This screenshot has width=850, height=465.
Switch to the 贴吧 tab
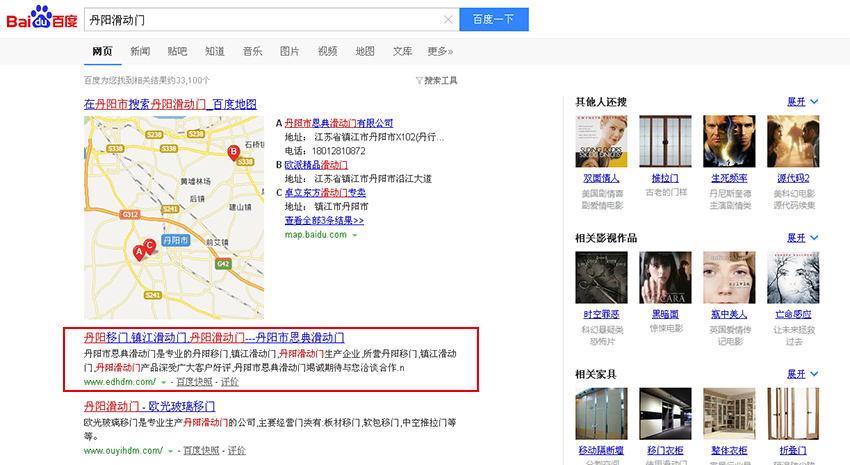pyautogui.click(x=177, y=51)
